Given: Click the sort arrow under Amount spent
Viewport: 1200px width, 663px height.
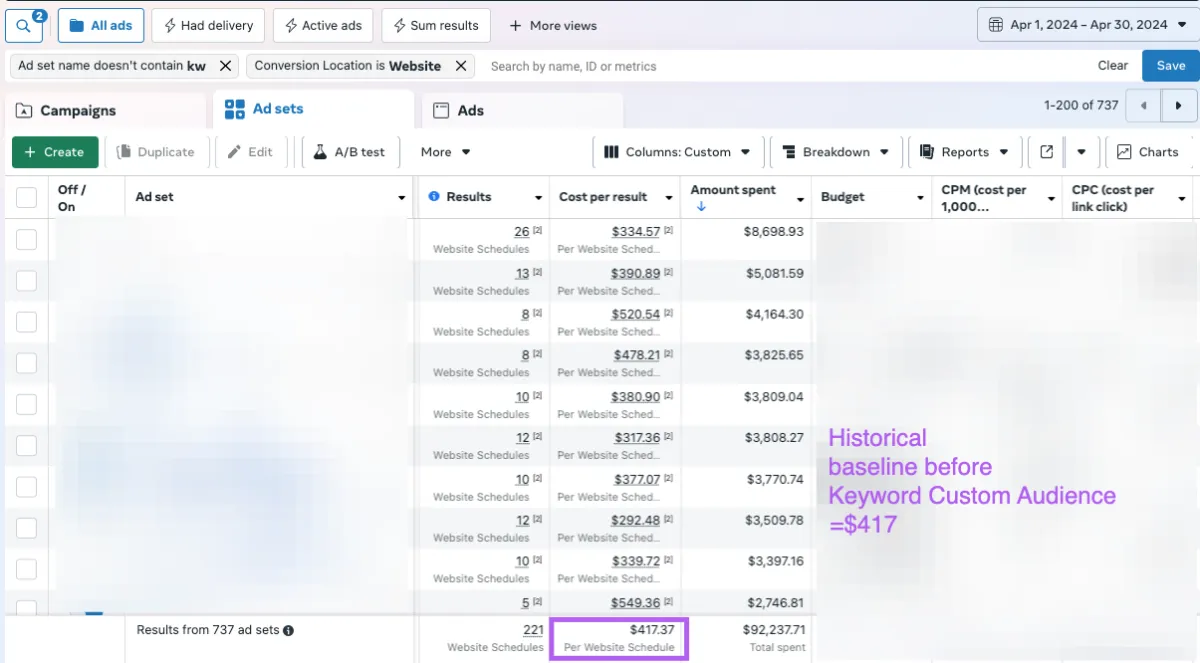Looking at the screenshot, I should pyautogui.click(x=701, y=207).
